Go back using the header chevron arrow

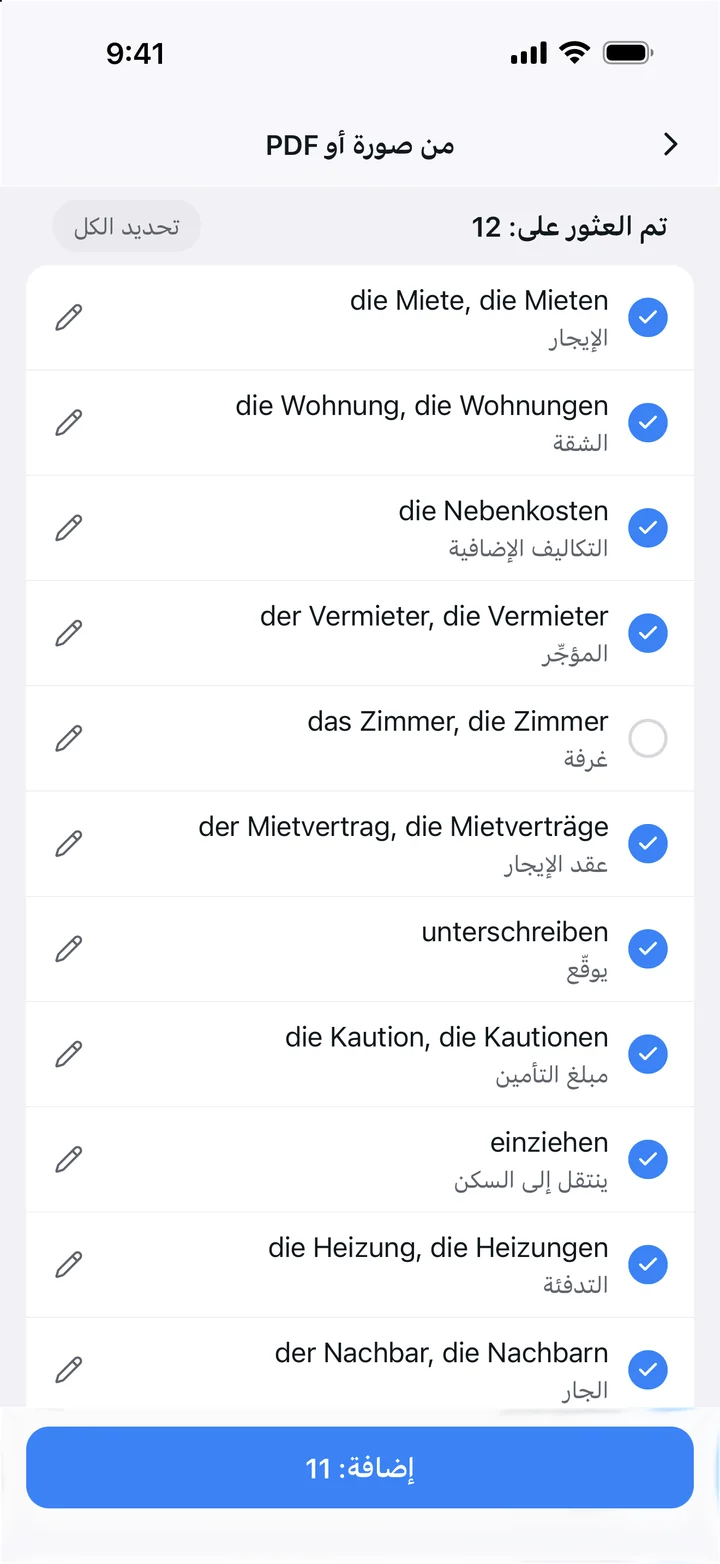[x=671, y=145]
